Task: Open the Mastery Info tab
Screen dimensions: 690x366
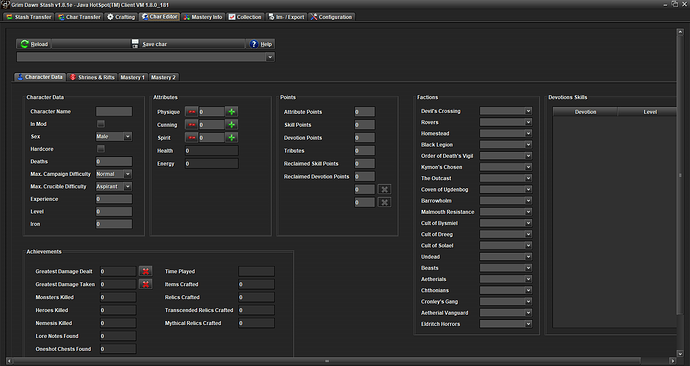Action: tap(203, 17)
